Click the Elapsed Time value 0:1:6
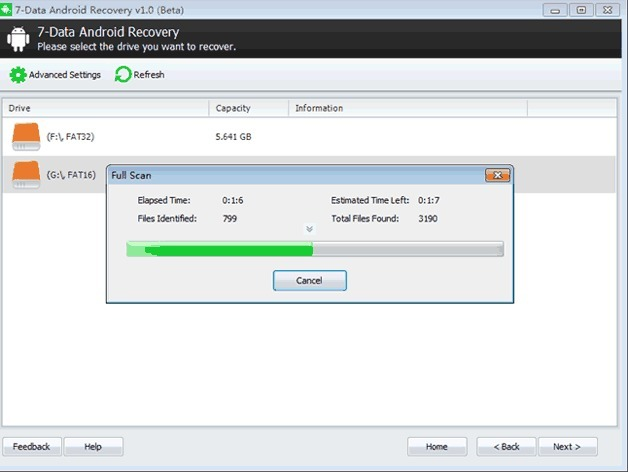 coord(233,200)
